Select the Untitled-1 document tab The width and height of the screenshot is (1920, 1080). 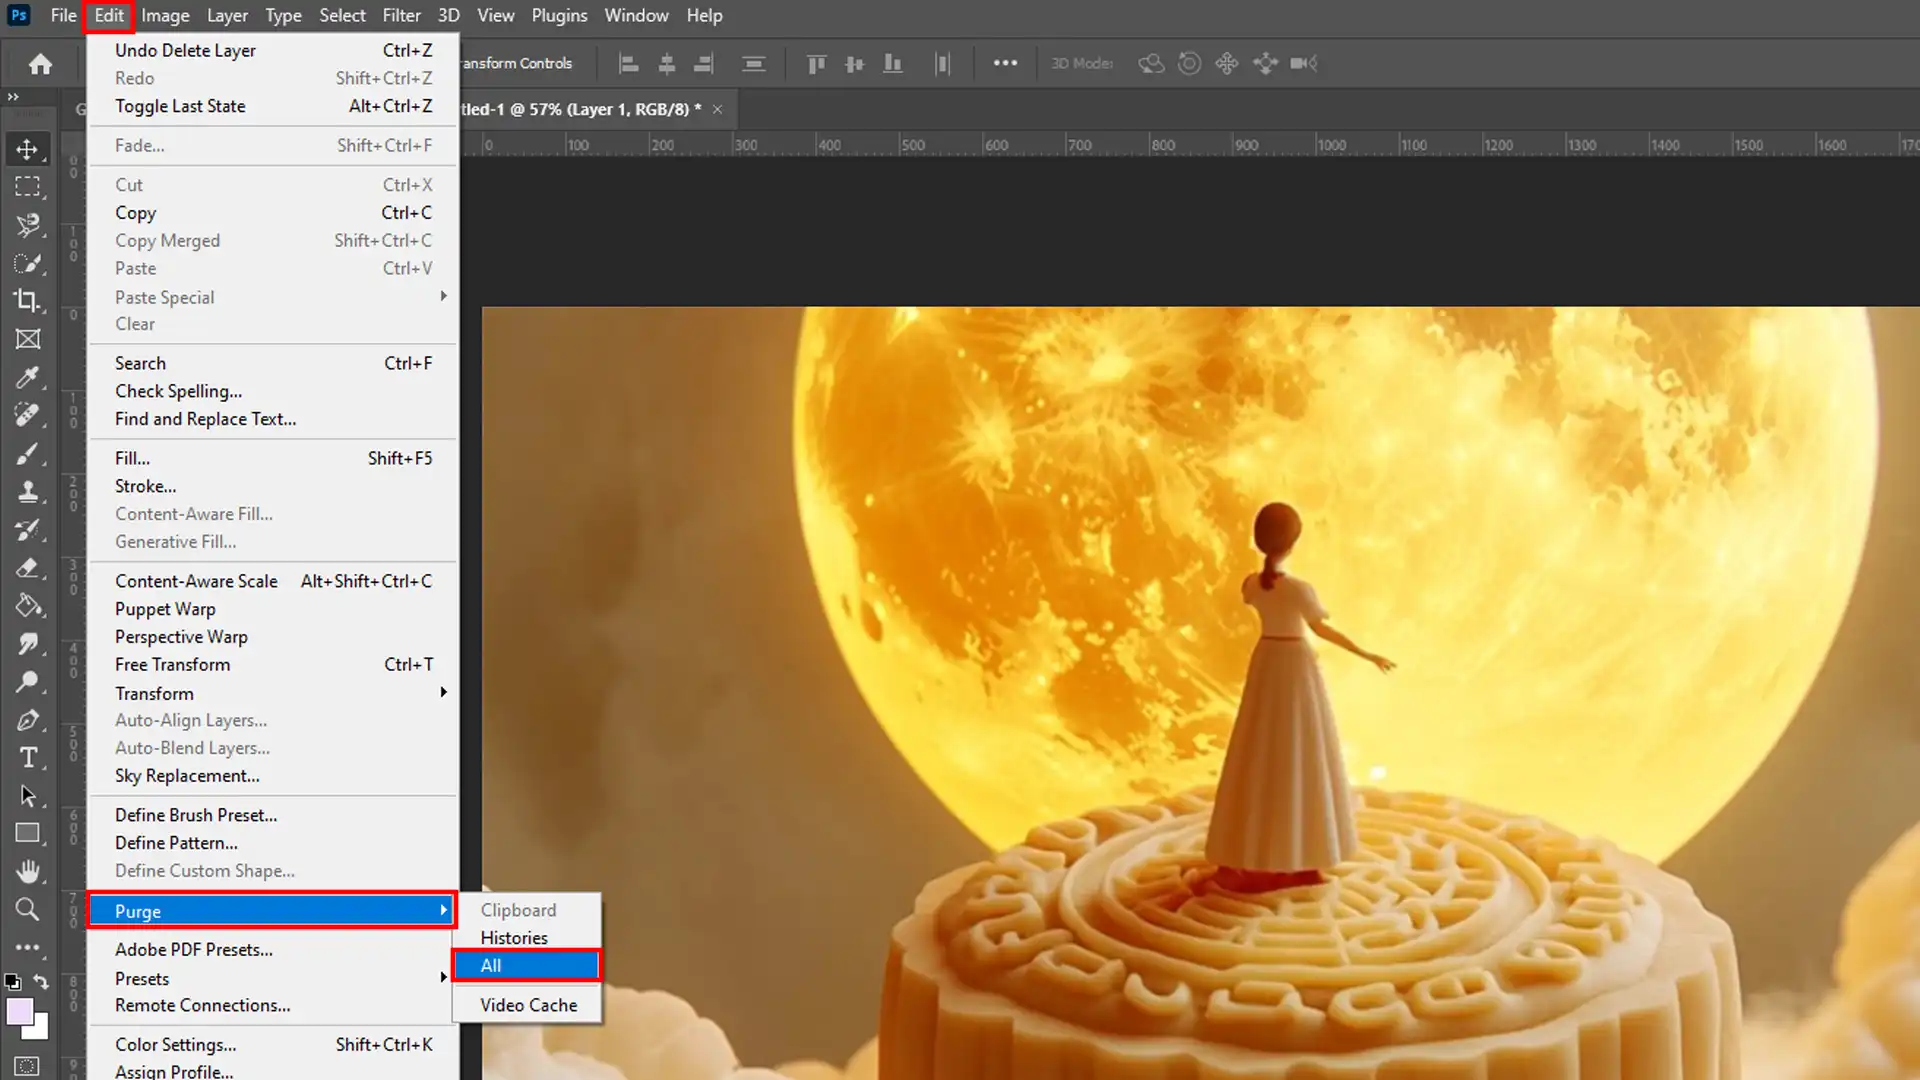[582, 109]
